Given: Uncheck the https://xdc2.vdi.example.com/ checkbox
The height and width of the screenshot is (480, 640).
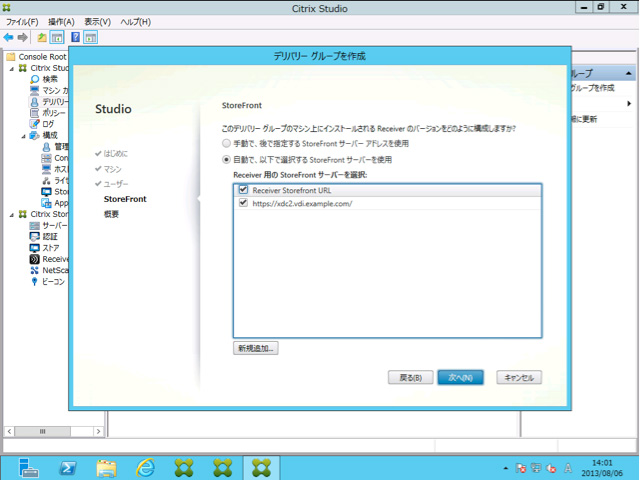Looking at the screenshot, I should pos(243,202).
